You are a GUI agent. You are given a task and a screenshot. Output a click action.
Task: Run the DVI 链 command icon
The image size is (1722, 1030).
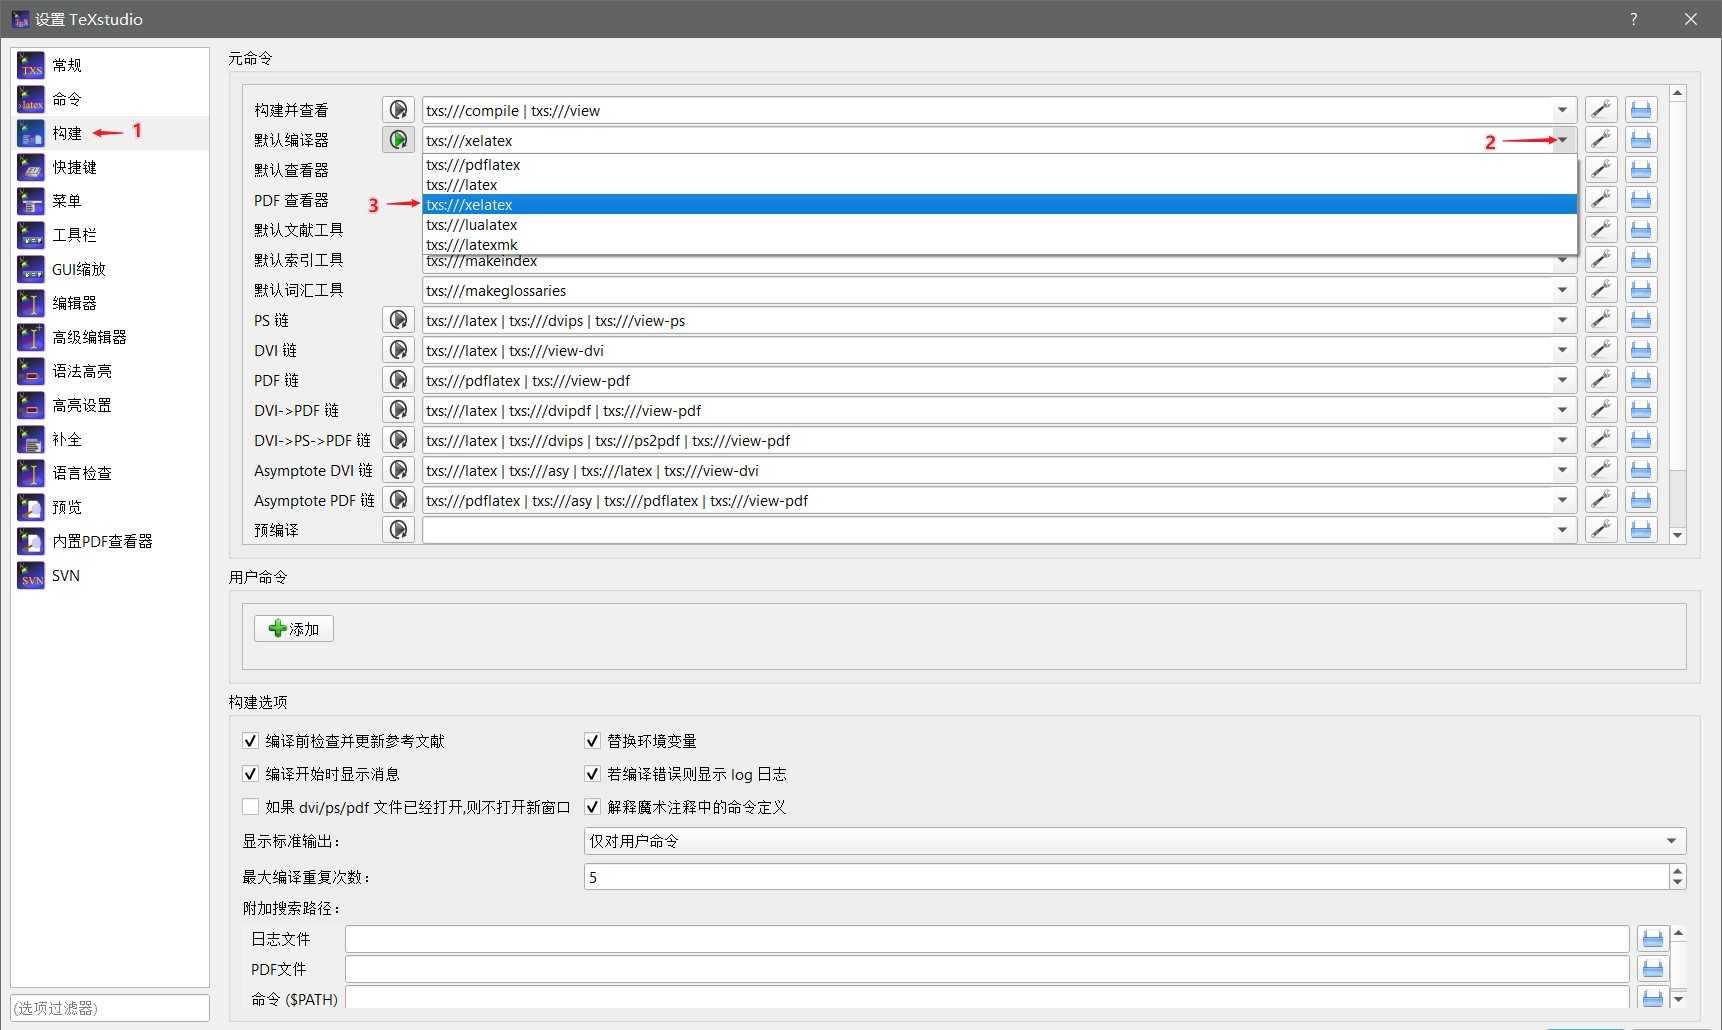398,350
